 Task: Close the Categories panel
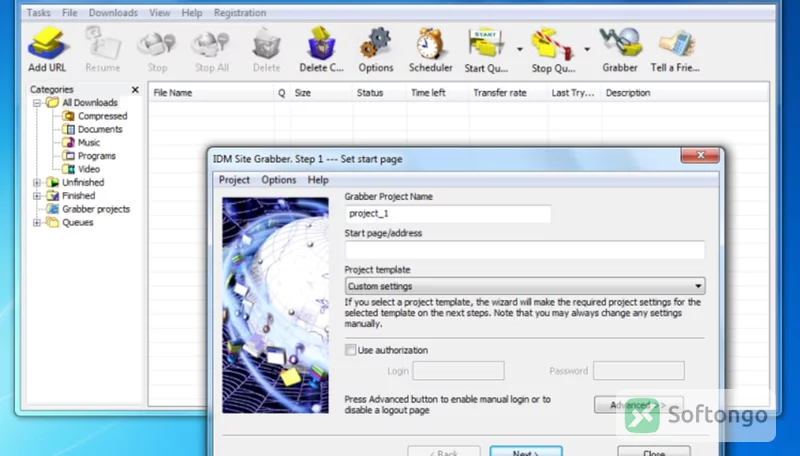tap(135, 90)
